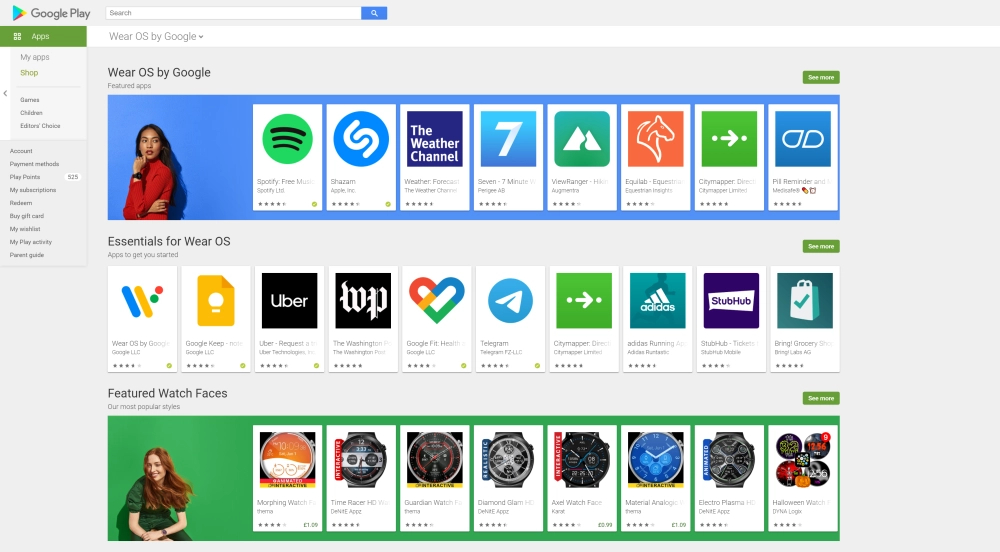
Task: Open Buy gift card
Action: (x=27, y=216)
